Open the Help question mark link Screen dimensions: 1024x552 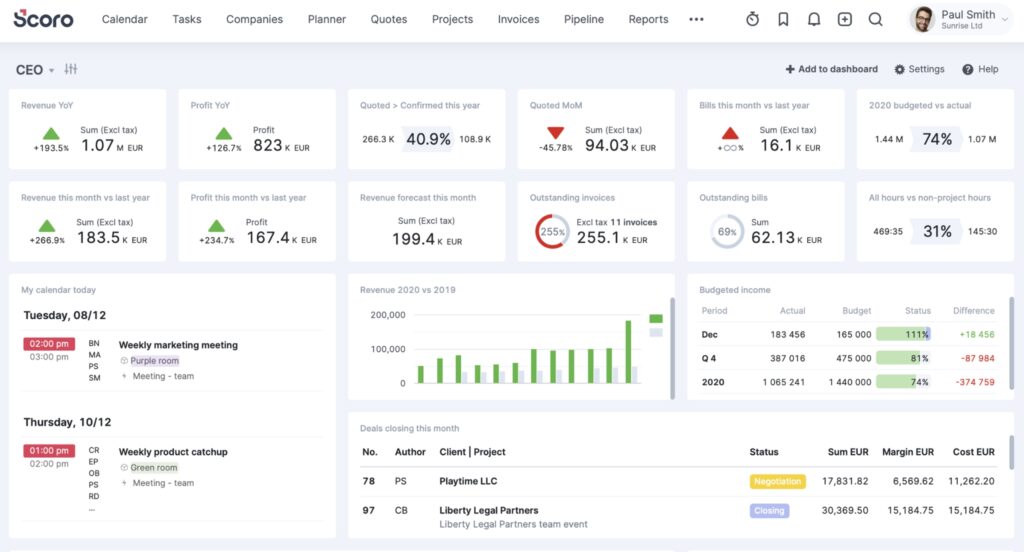pyautogui.click(x=980, y=69)
